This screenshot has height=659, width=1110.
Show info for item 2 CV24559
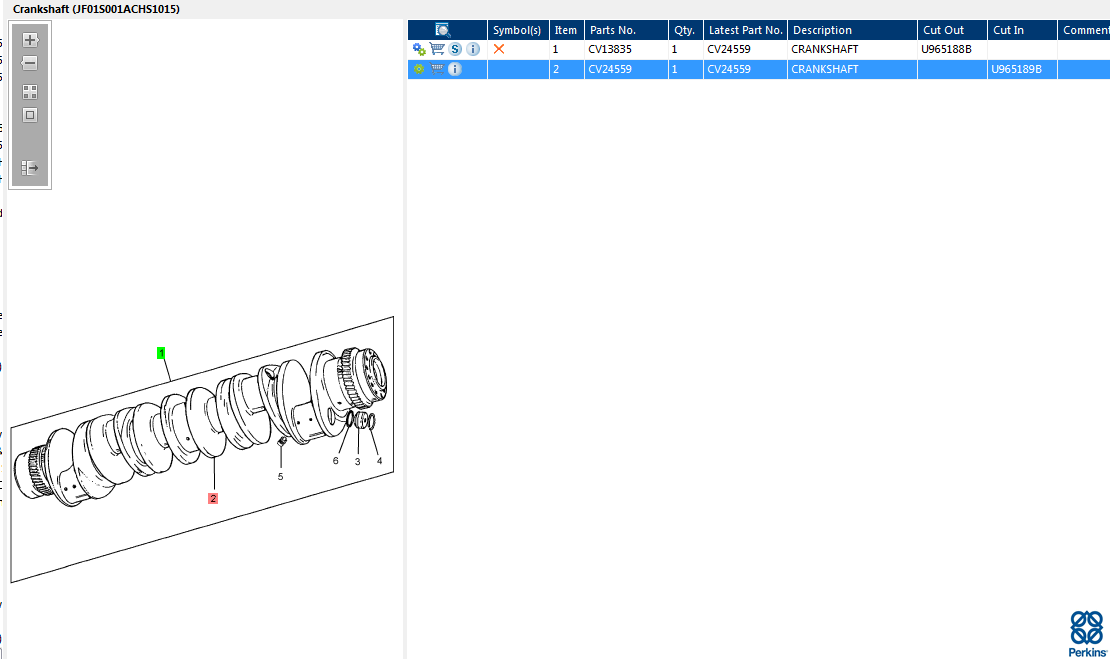pos(455,69)
